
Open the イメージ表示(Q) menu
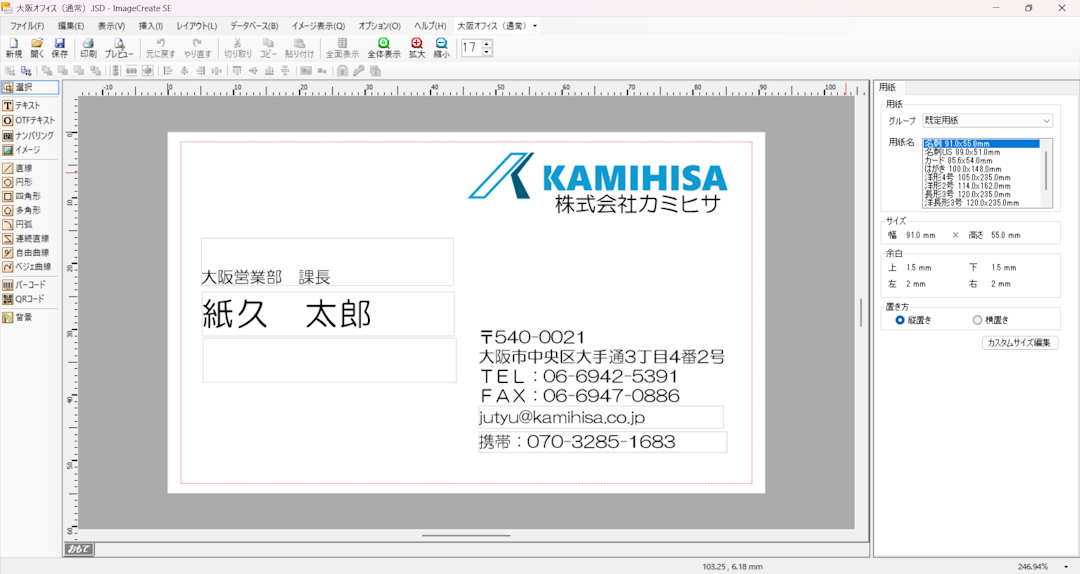(x=318, y=26)
